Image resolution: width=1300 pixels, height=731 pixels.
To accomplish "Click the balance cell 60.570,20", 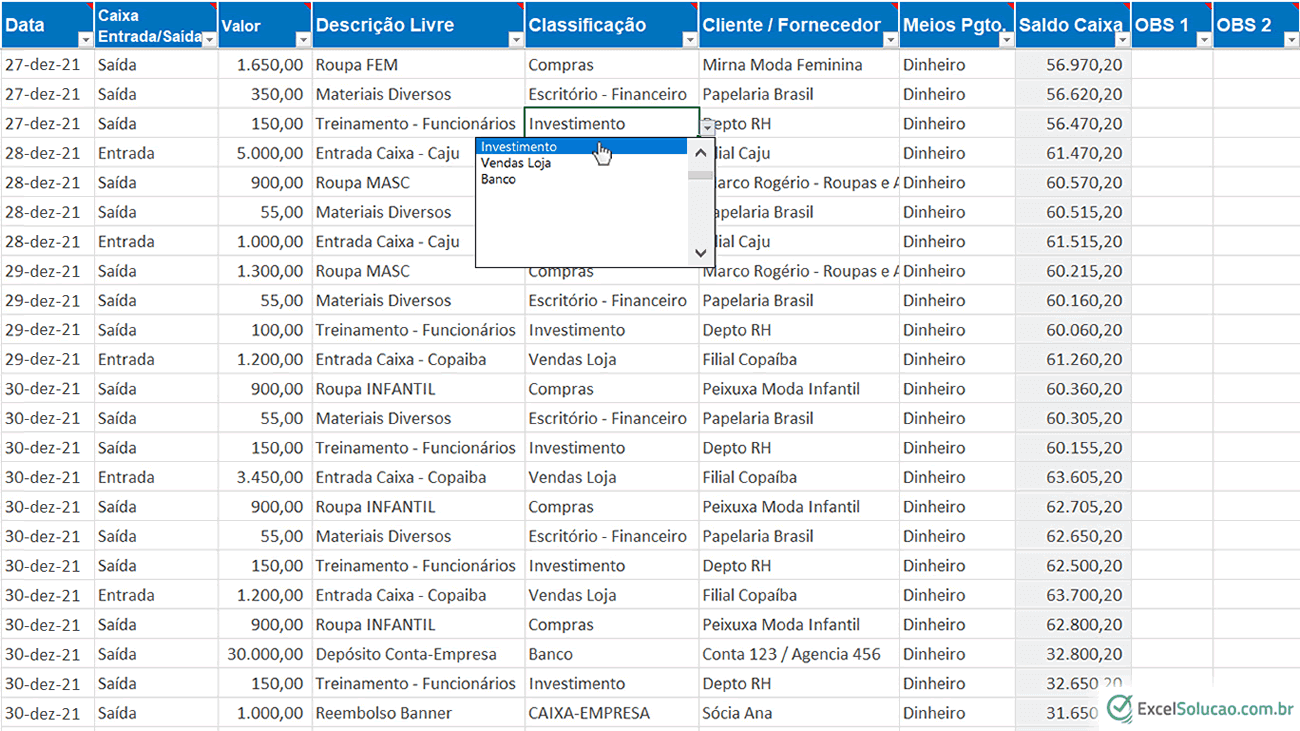I will (1073, 183).
